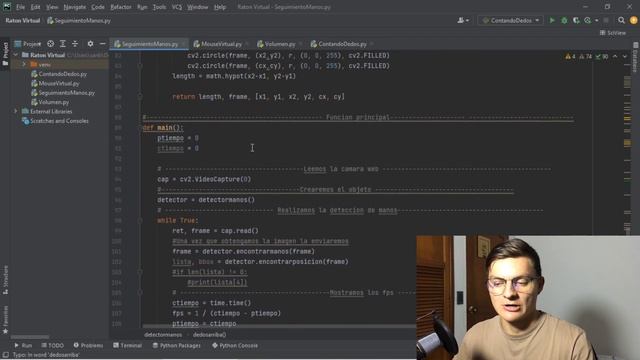The width and height of the screenshot is (640, 360).
Task: Collapse the Raton Virtual project root
Action: 16,55
